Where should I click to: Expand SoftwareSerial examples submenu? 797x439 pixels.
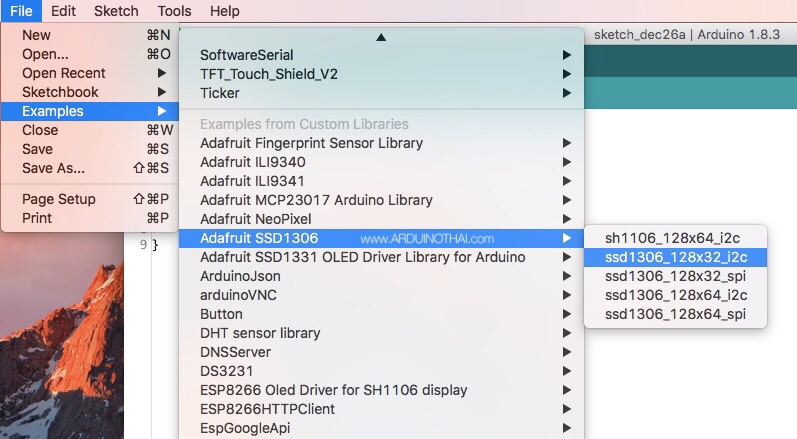tap(381, 55)
